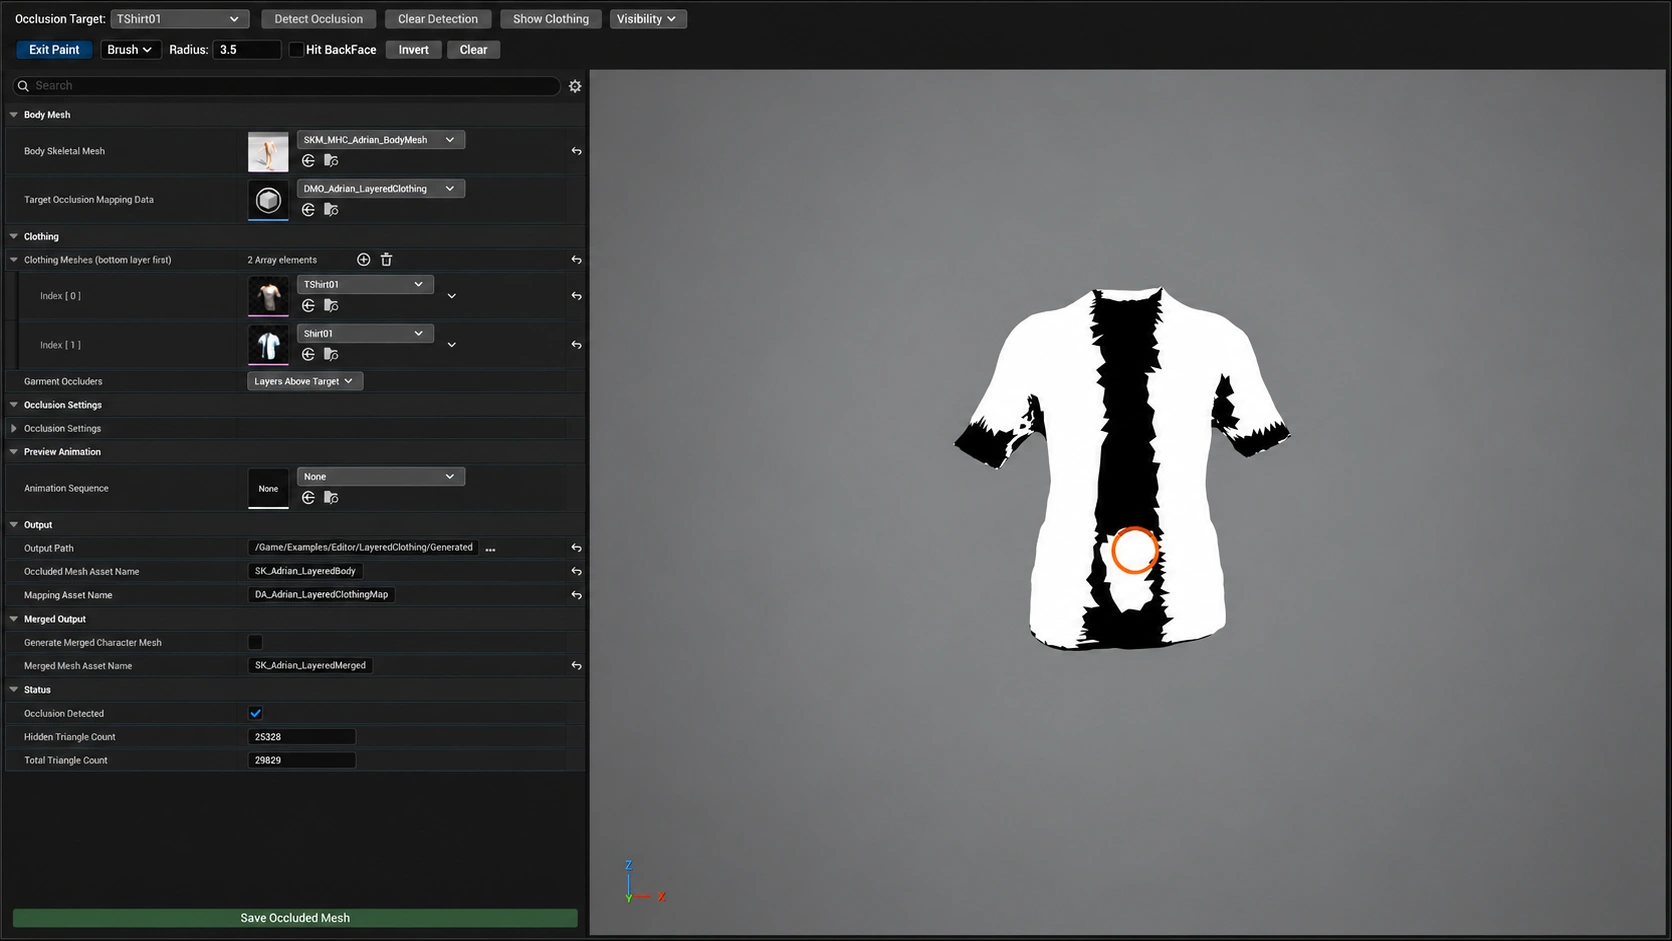
Task: Use selected asset for Index 0 TShirt01
Action: pyautogui.click(x=308, y=306)
